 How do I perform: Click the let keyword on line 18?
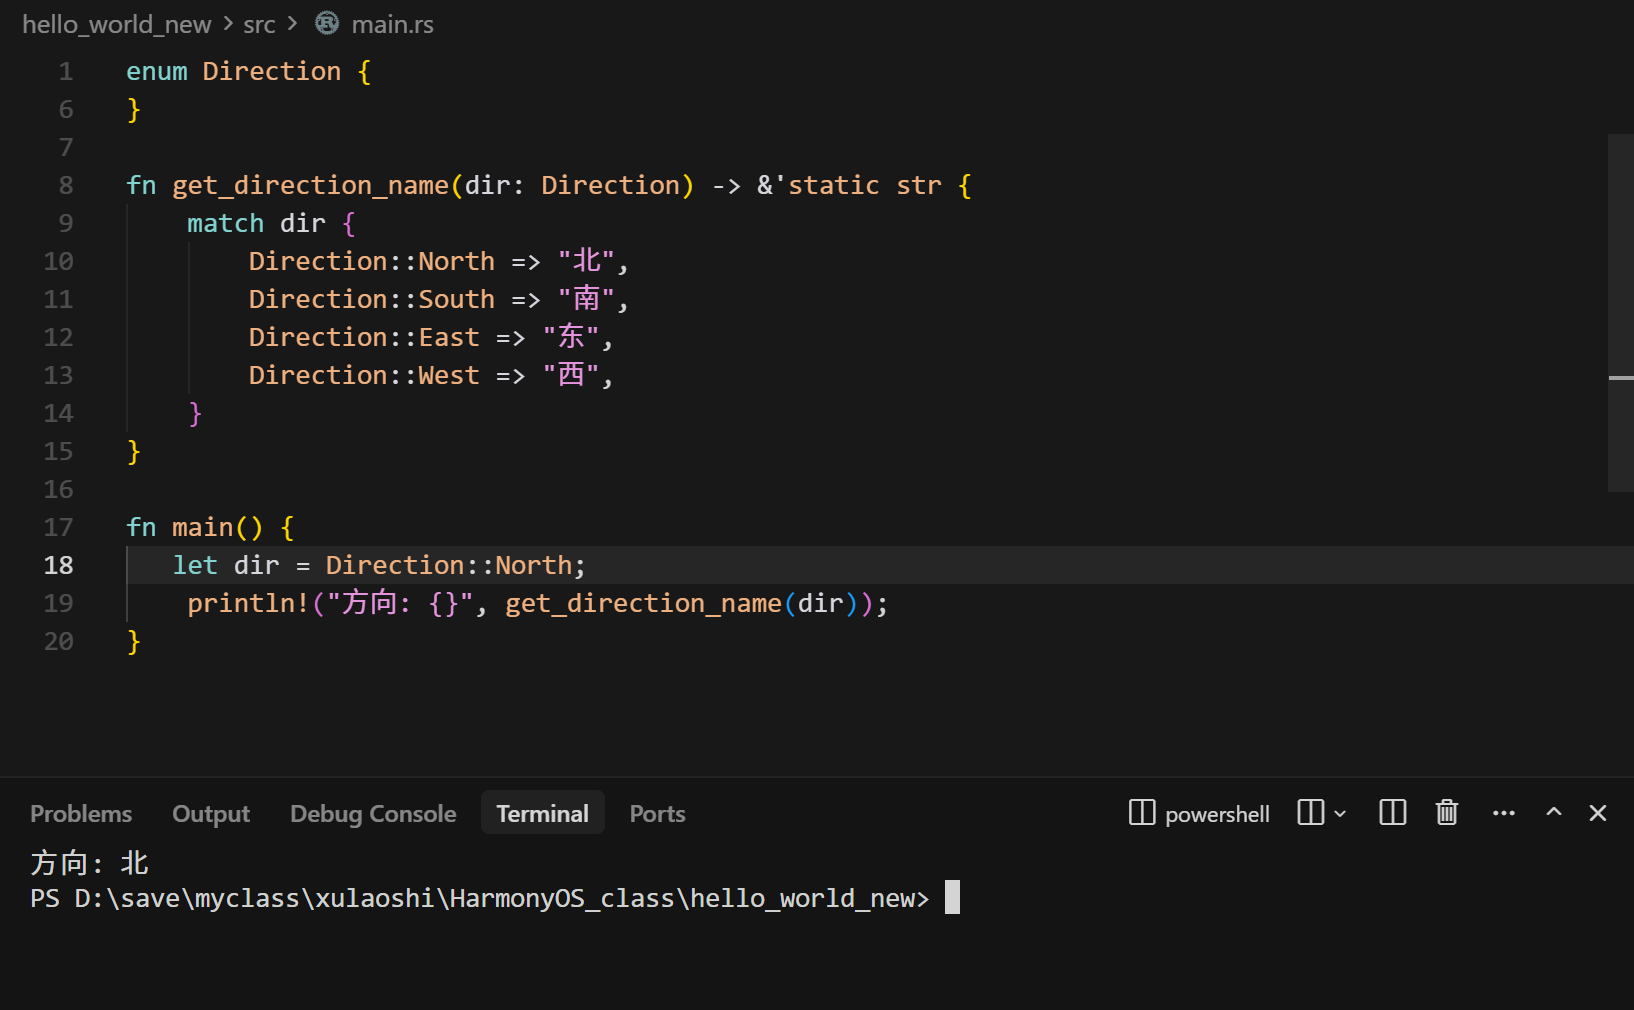pos(195,565)
